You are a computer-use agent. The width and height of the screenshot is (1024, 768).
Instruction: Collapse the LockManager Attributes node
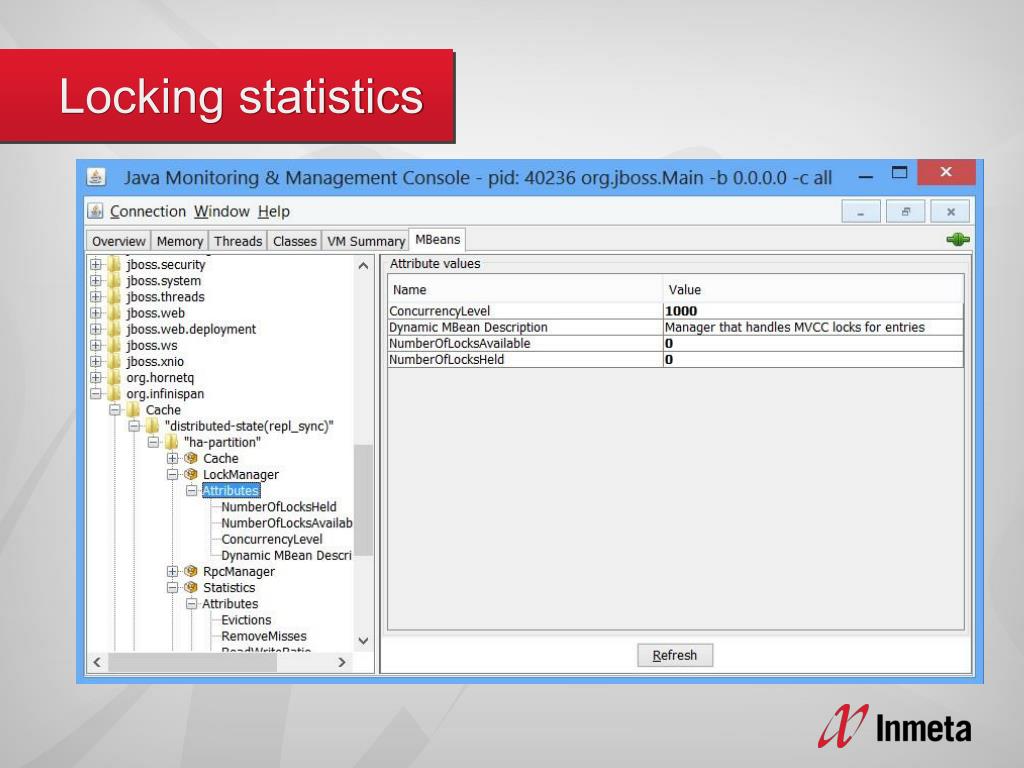(x=191, y=490)
